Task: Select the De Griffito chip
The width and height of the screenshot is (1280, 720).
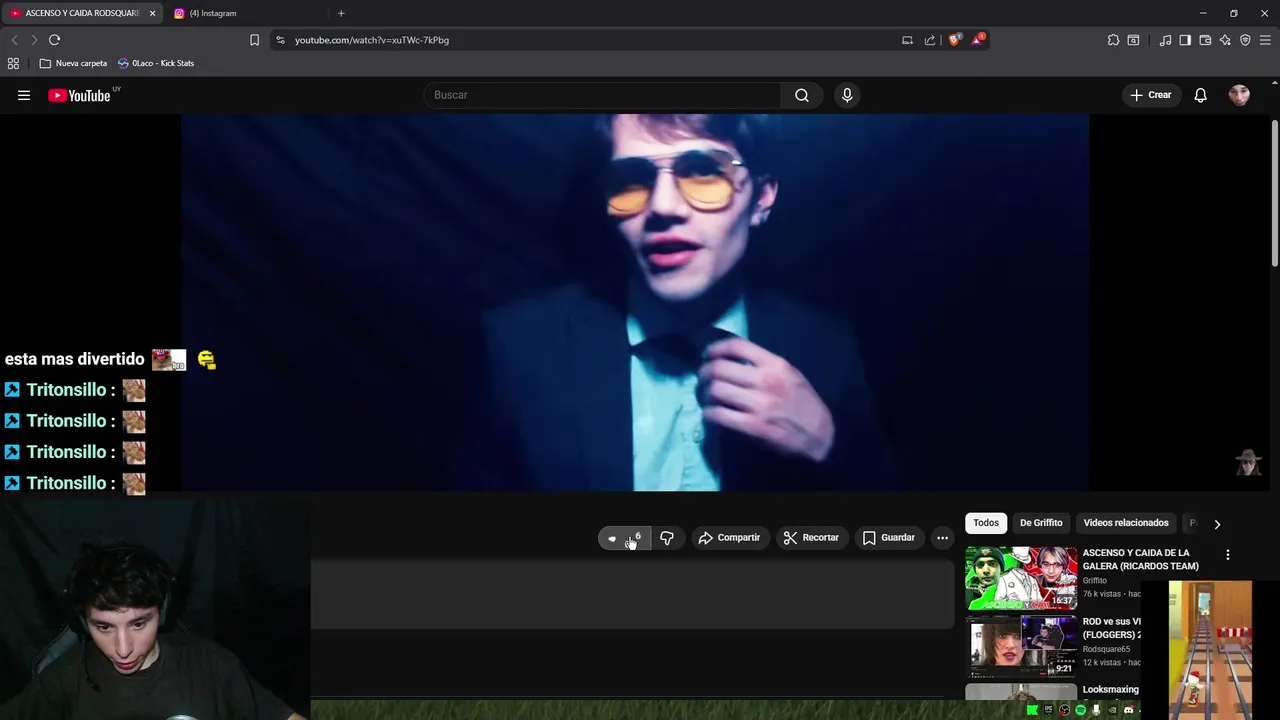Action: pyautogui.click(x=1041, y=523)
